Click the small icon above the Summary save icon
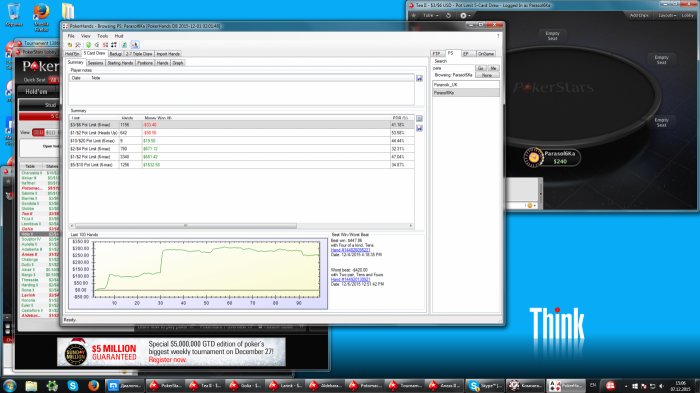This screenshot has height=393, width=700. [419, 118]
